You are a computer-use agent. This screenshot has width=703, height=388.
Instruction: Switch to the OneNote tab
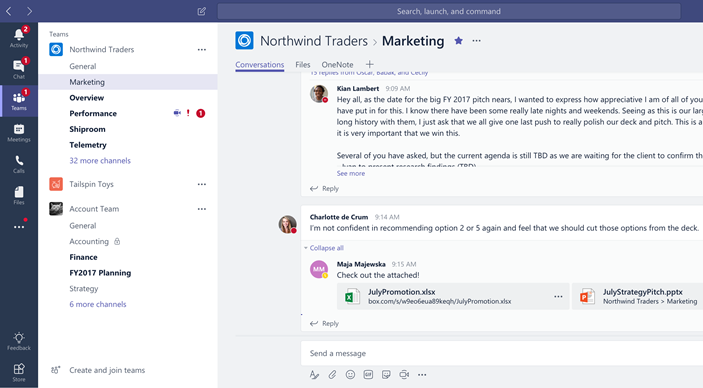tap(337, 65)
